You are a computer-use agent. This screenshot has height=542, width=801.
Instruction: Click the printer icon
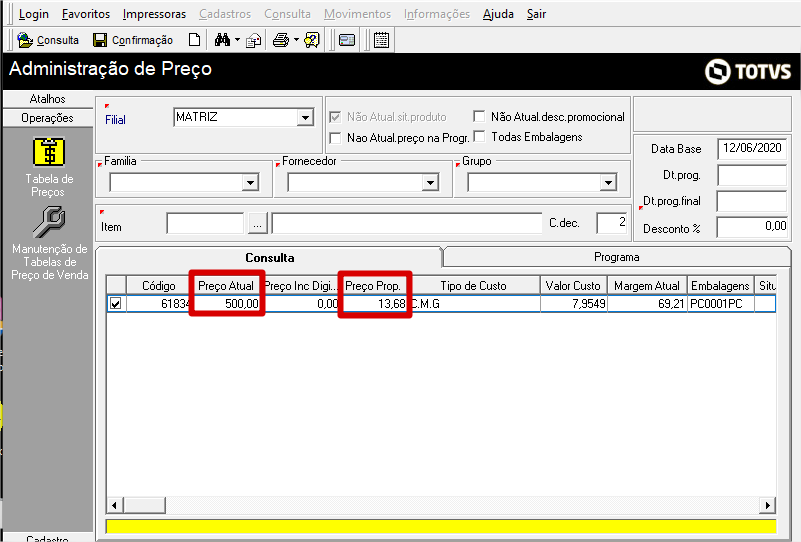[x=280, y=40]
